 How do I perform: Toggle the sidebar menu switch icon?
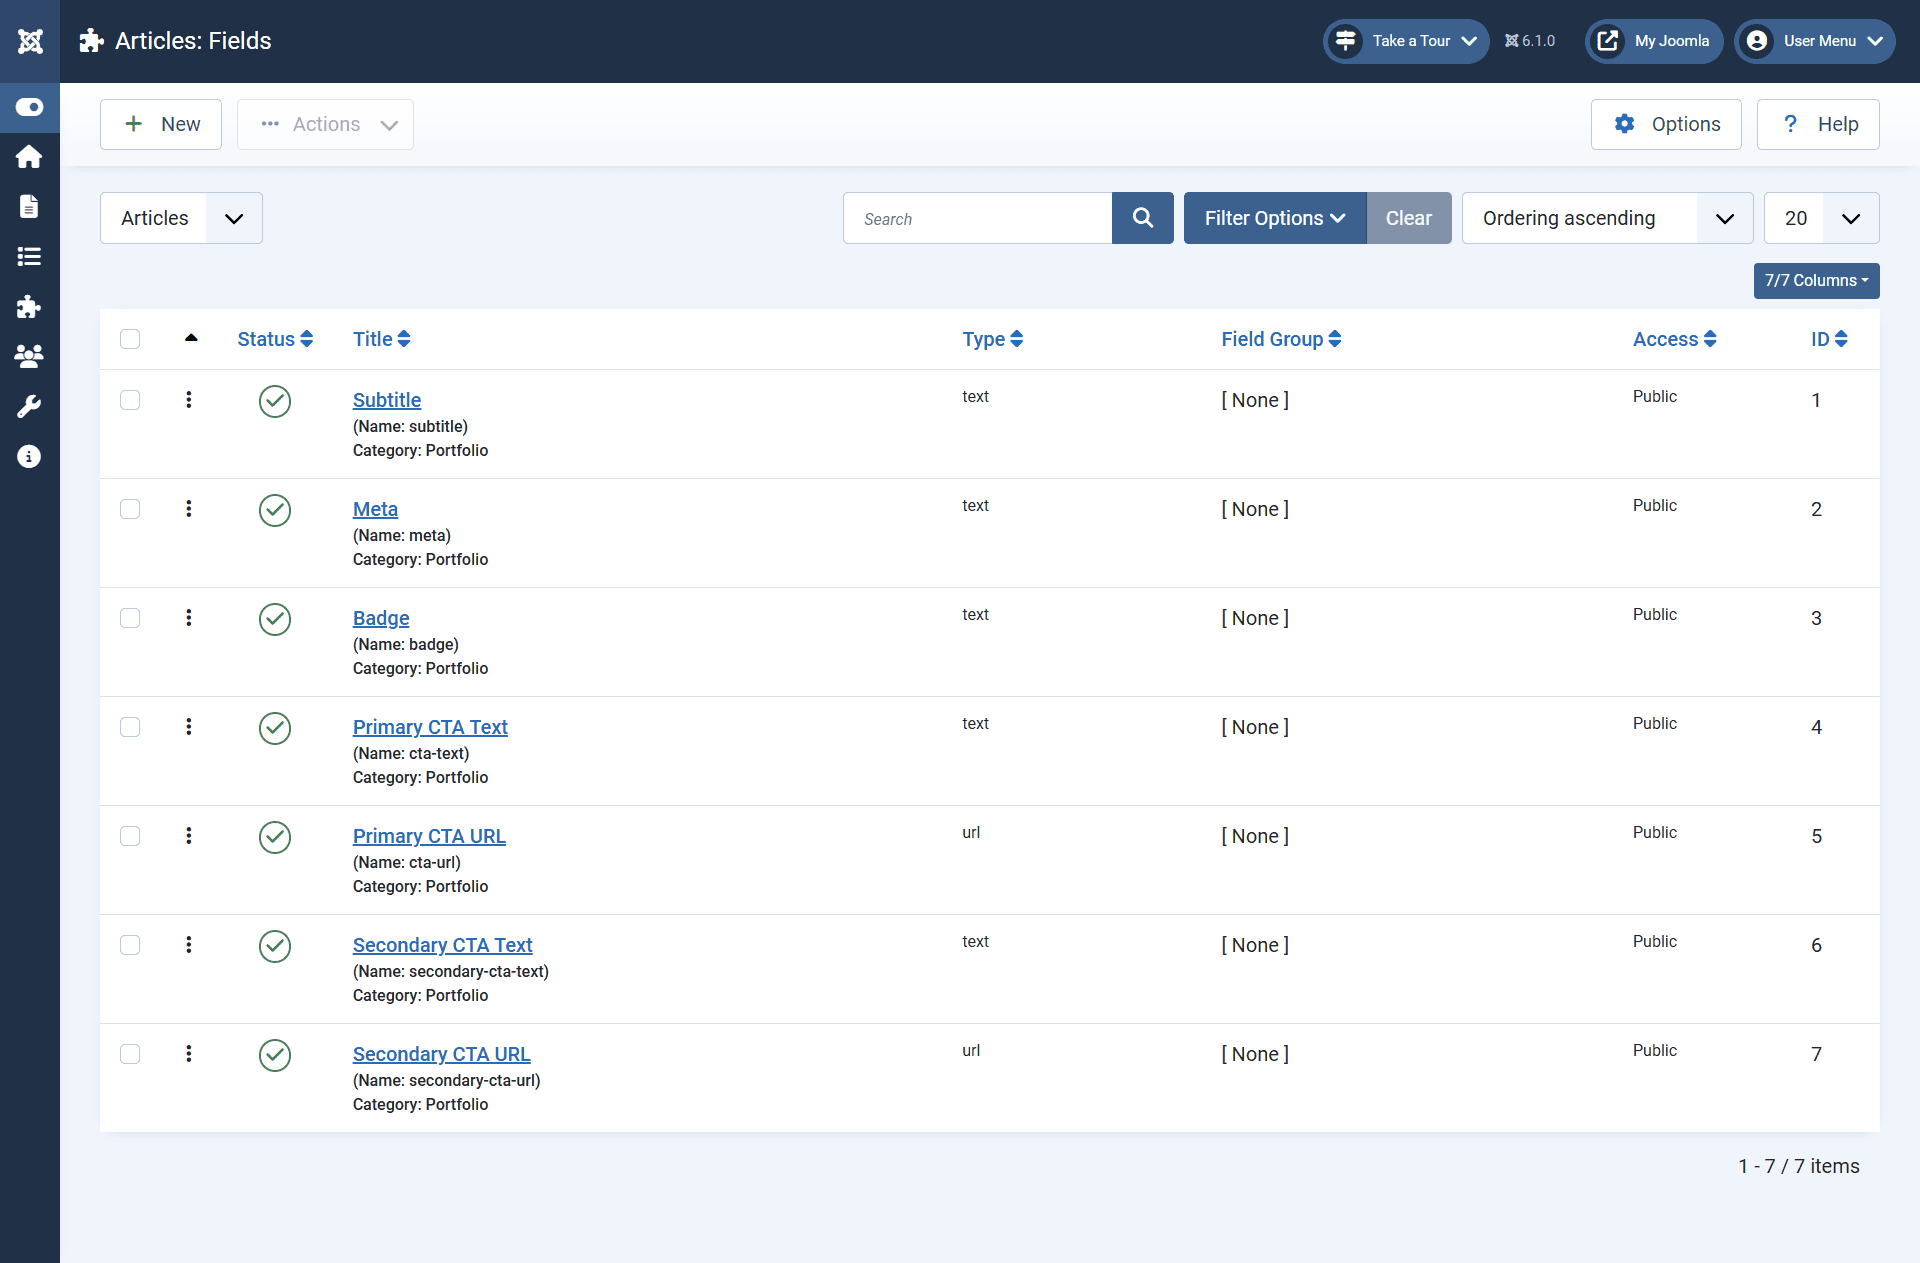29,107
